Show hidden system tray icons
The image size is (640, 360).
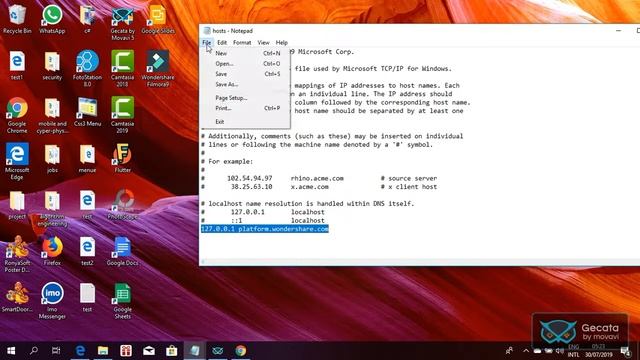tap(526, 351)
